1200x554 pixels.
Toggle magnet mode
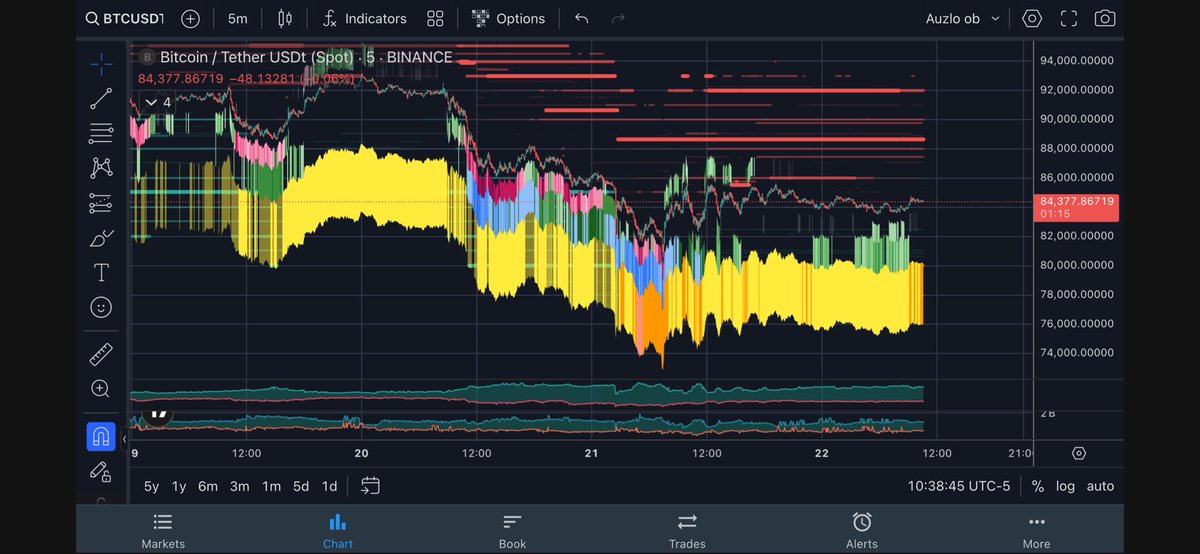101,436
